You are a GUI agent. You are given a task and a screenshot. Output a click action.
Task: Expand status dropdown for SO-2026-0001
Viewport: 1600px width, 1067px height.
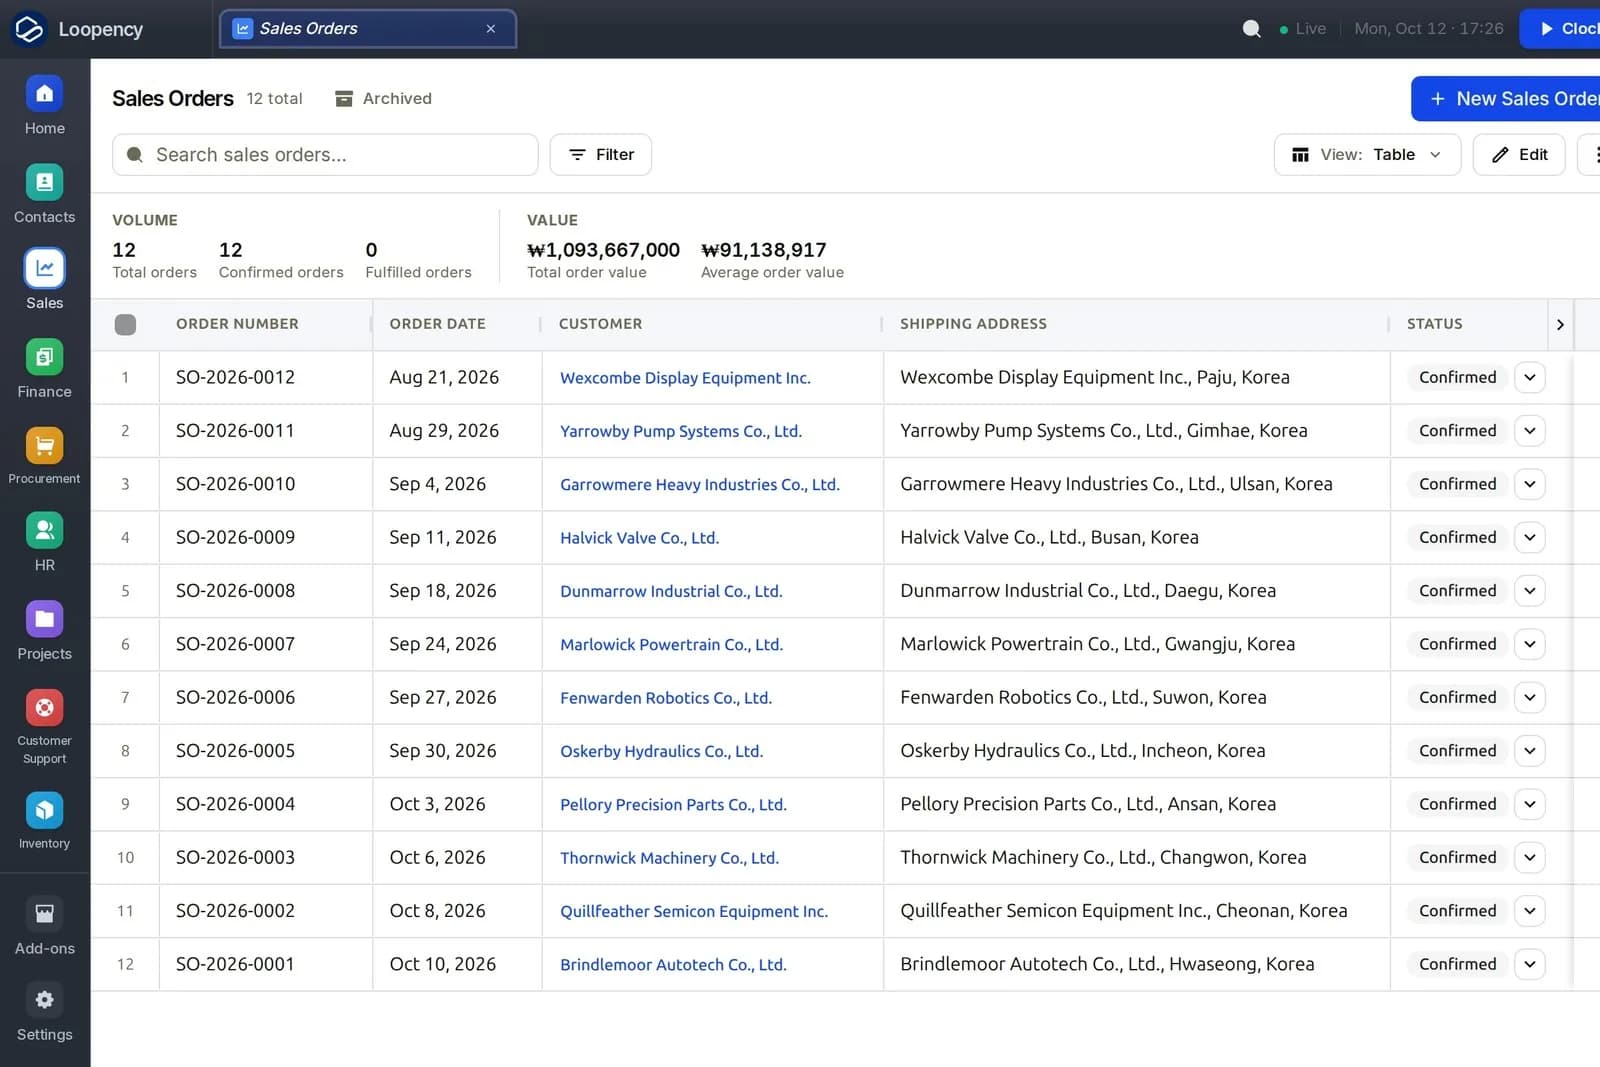tap(1530, 964)
